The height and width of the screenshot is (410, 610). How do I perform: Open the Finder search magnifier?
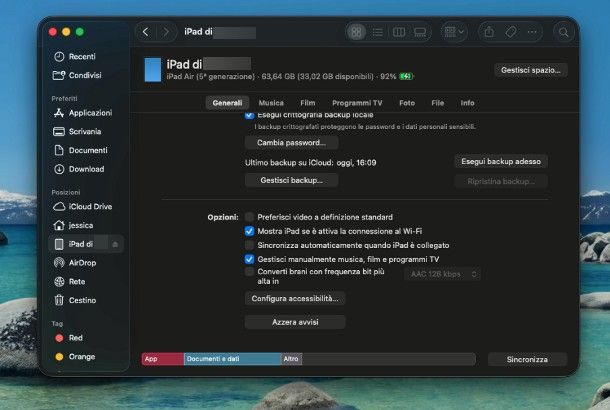[563, 33]
